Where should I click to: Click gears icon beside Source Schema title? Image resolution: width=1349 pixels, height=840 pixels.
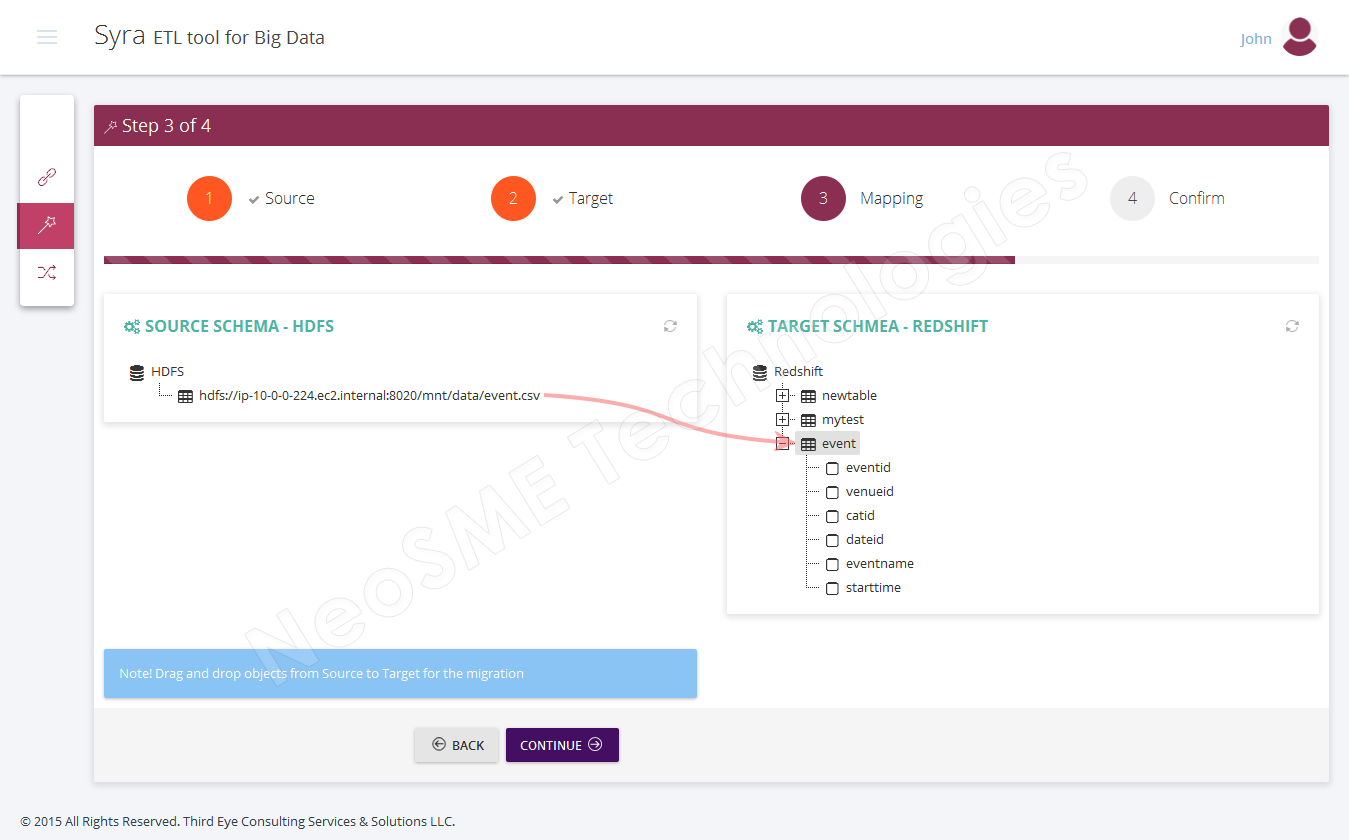coord(131,326)
